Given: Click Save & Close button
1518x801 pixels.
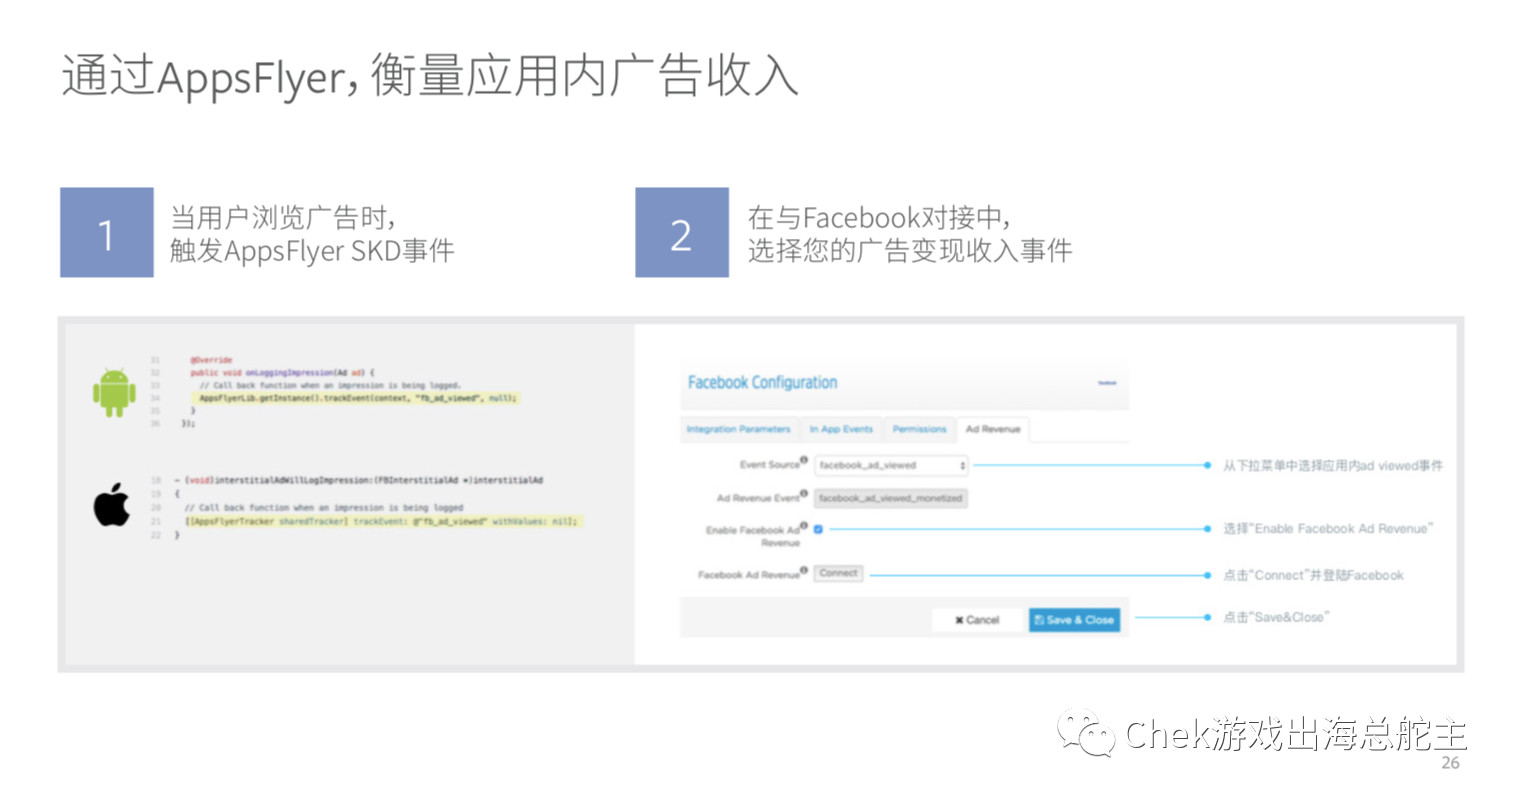Looking at the screenshot, I should (x=1074, y=620).
